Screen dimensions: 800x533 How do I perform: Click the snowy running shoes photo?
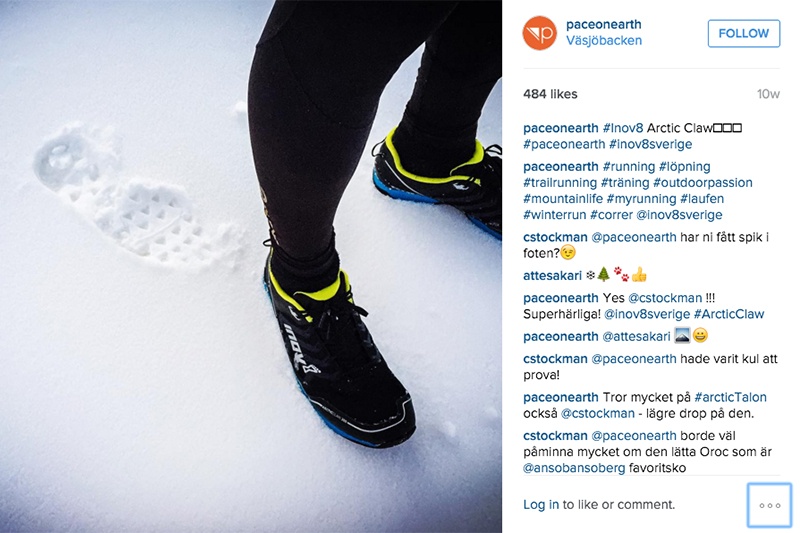point(251,266)
